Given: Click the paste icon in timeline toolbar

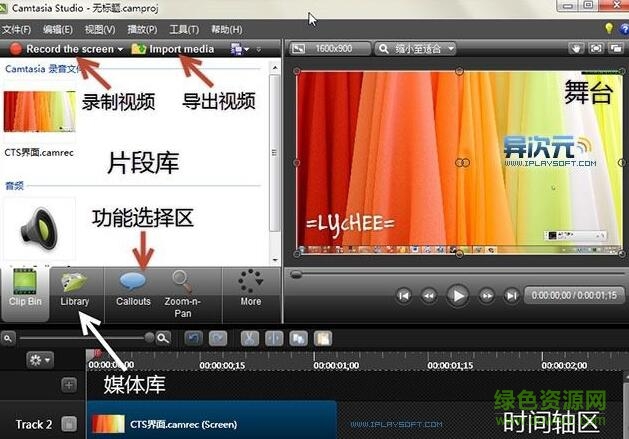Looking at the screenshot, I should click(323, 339).
